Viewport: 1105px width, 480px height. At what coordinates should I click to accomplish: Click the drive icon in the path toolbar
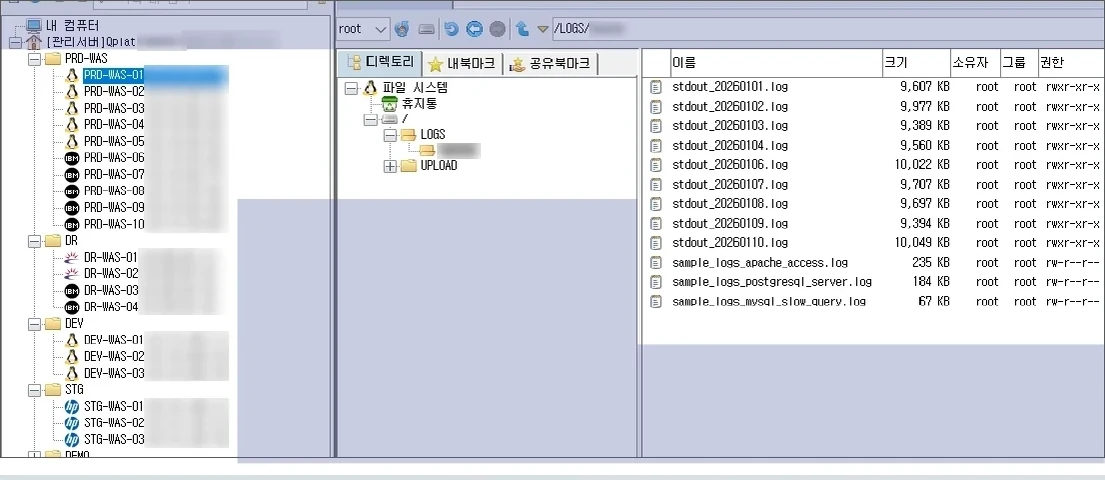point(426,29)
